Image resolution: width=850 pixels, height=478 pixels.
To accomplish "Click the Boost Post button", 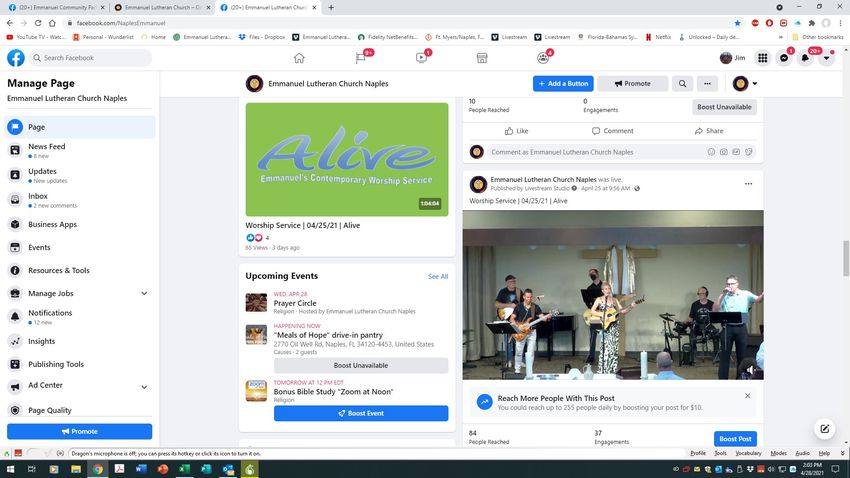I will point(735,438).
